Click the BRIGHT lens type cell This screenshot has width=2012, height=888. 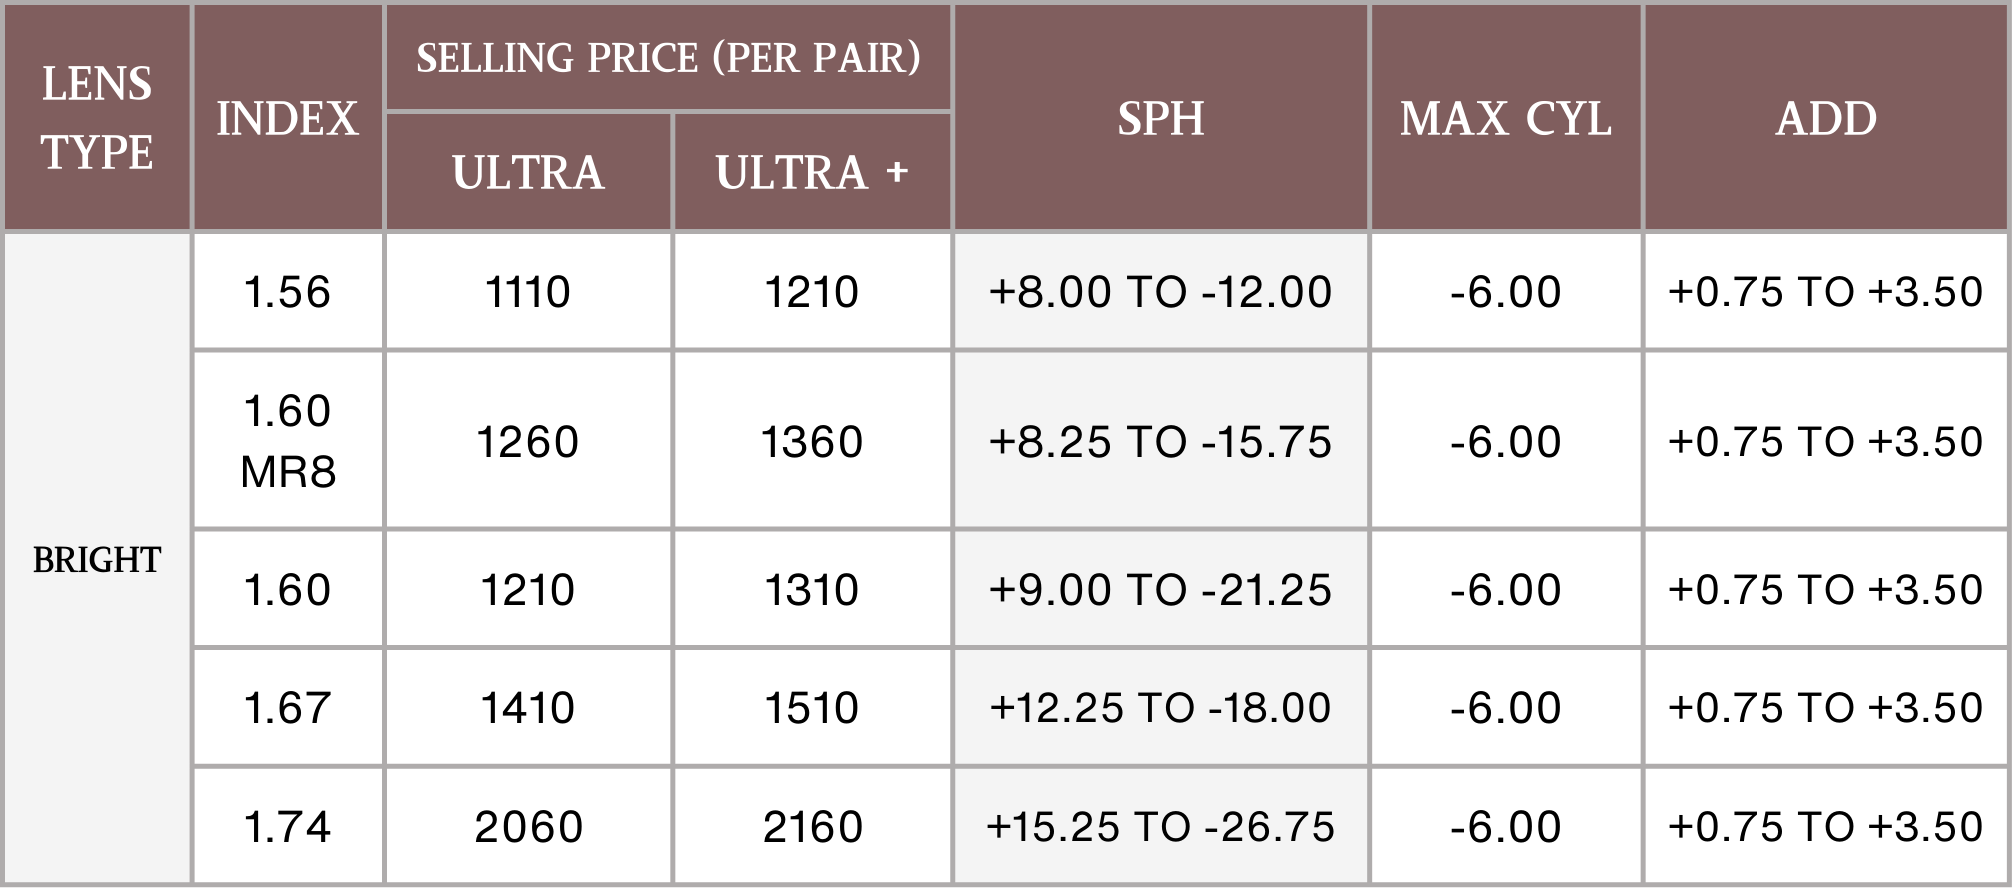click(x=97, y=559)
